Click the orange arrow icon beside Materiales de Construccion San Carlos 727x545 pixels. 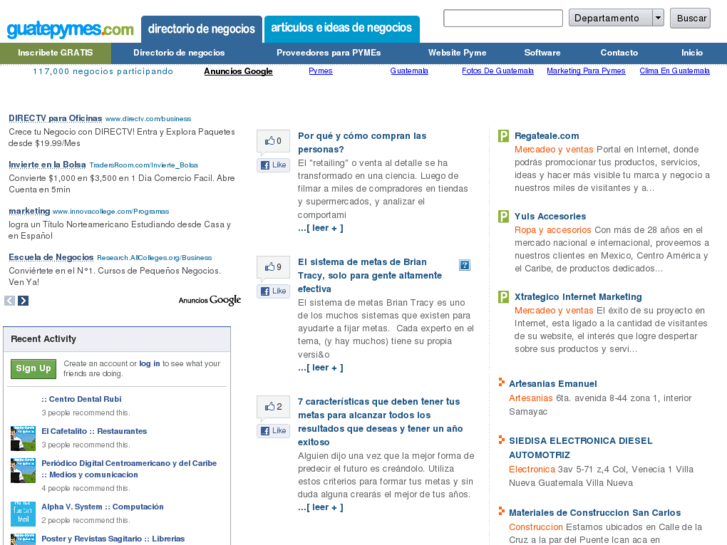point(501,511)
